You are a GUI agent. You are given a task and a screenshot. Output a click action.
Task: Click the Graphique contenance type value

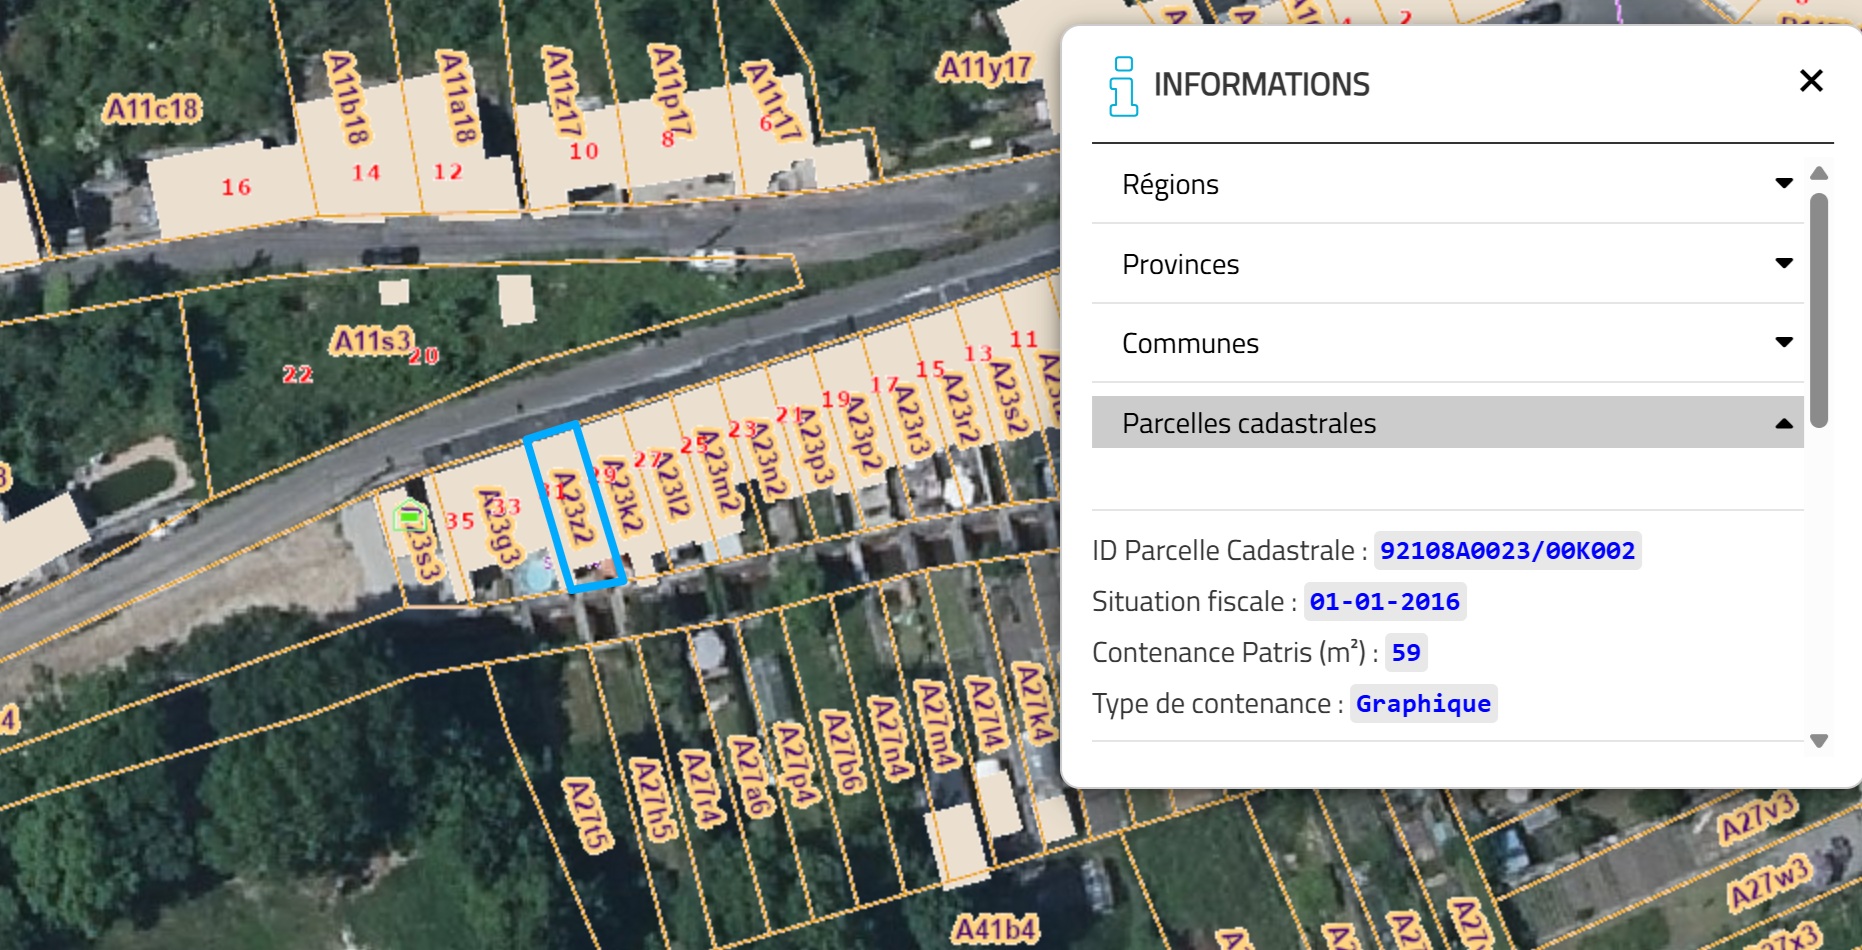(1422, 704)
